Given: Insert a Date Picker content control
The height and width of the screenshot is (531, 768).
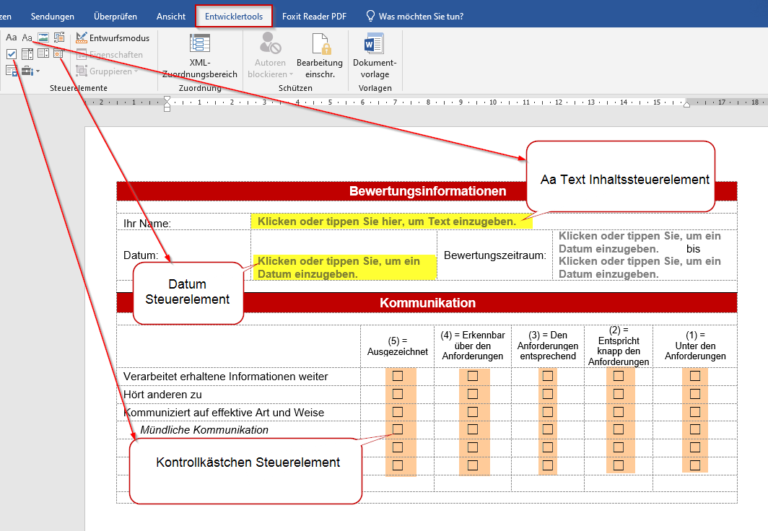Looking at the screenshot, I should (59, 53).
